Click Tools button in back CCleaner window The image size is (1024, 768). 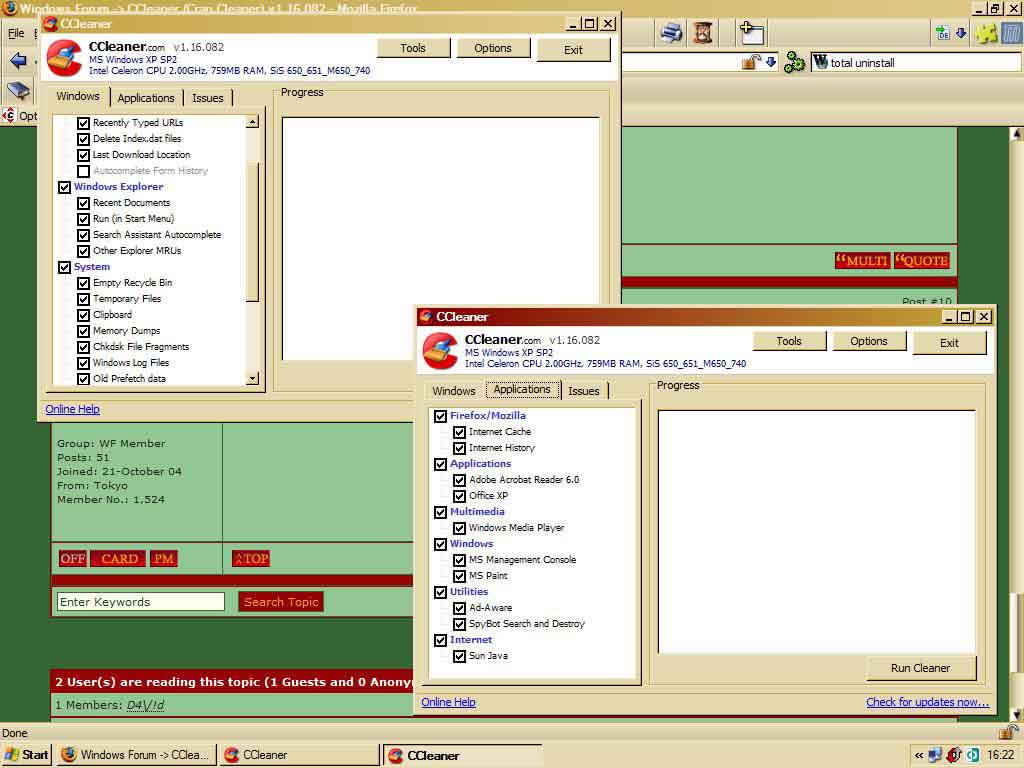[413, 48]
